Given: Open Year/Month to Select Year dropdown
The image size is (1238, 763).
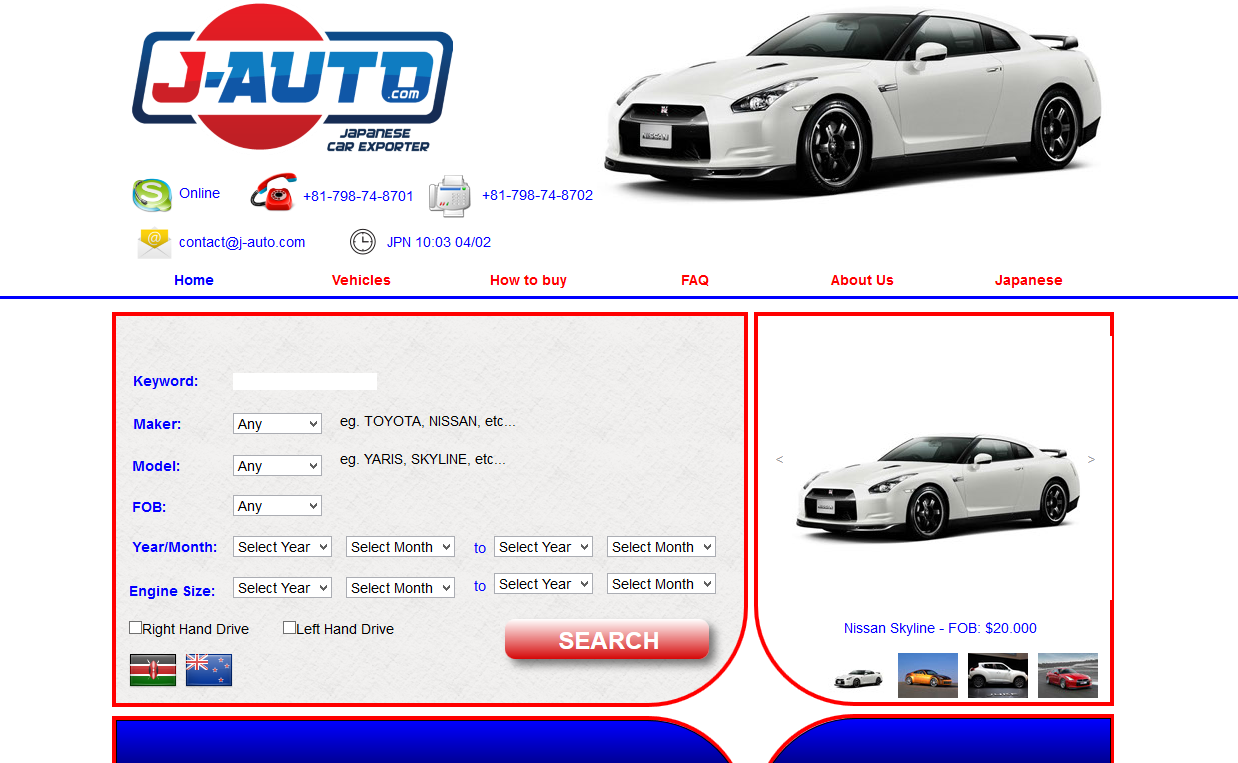Looking at the screenshot, I should coord(543,547).
